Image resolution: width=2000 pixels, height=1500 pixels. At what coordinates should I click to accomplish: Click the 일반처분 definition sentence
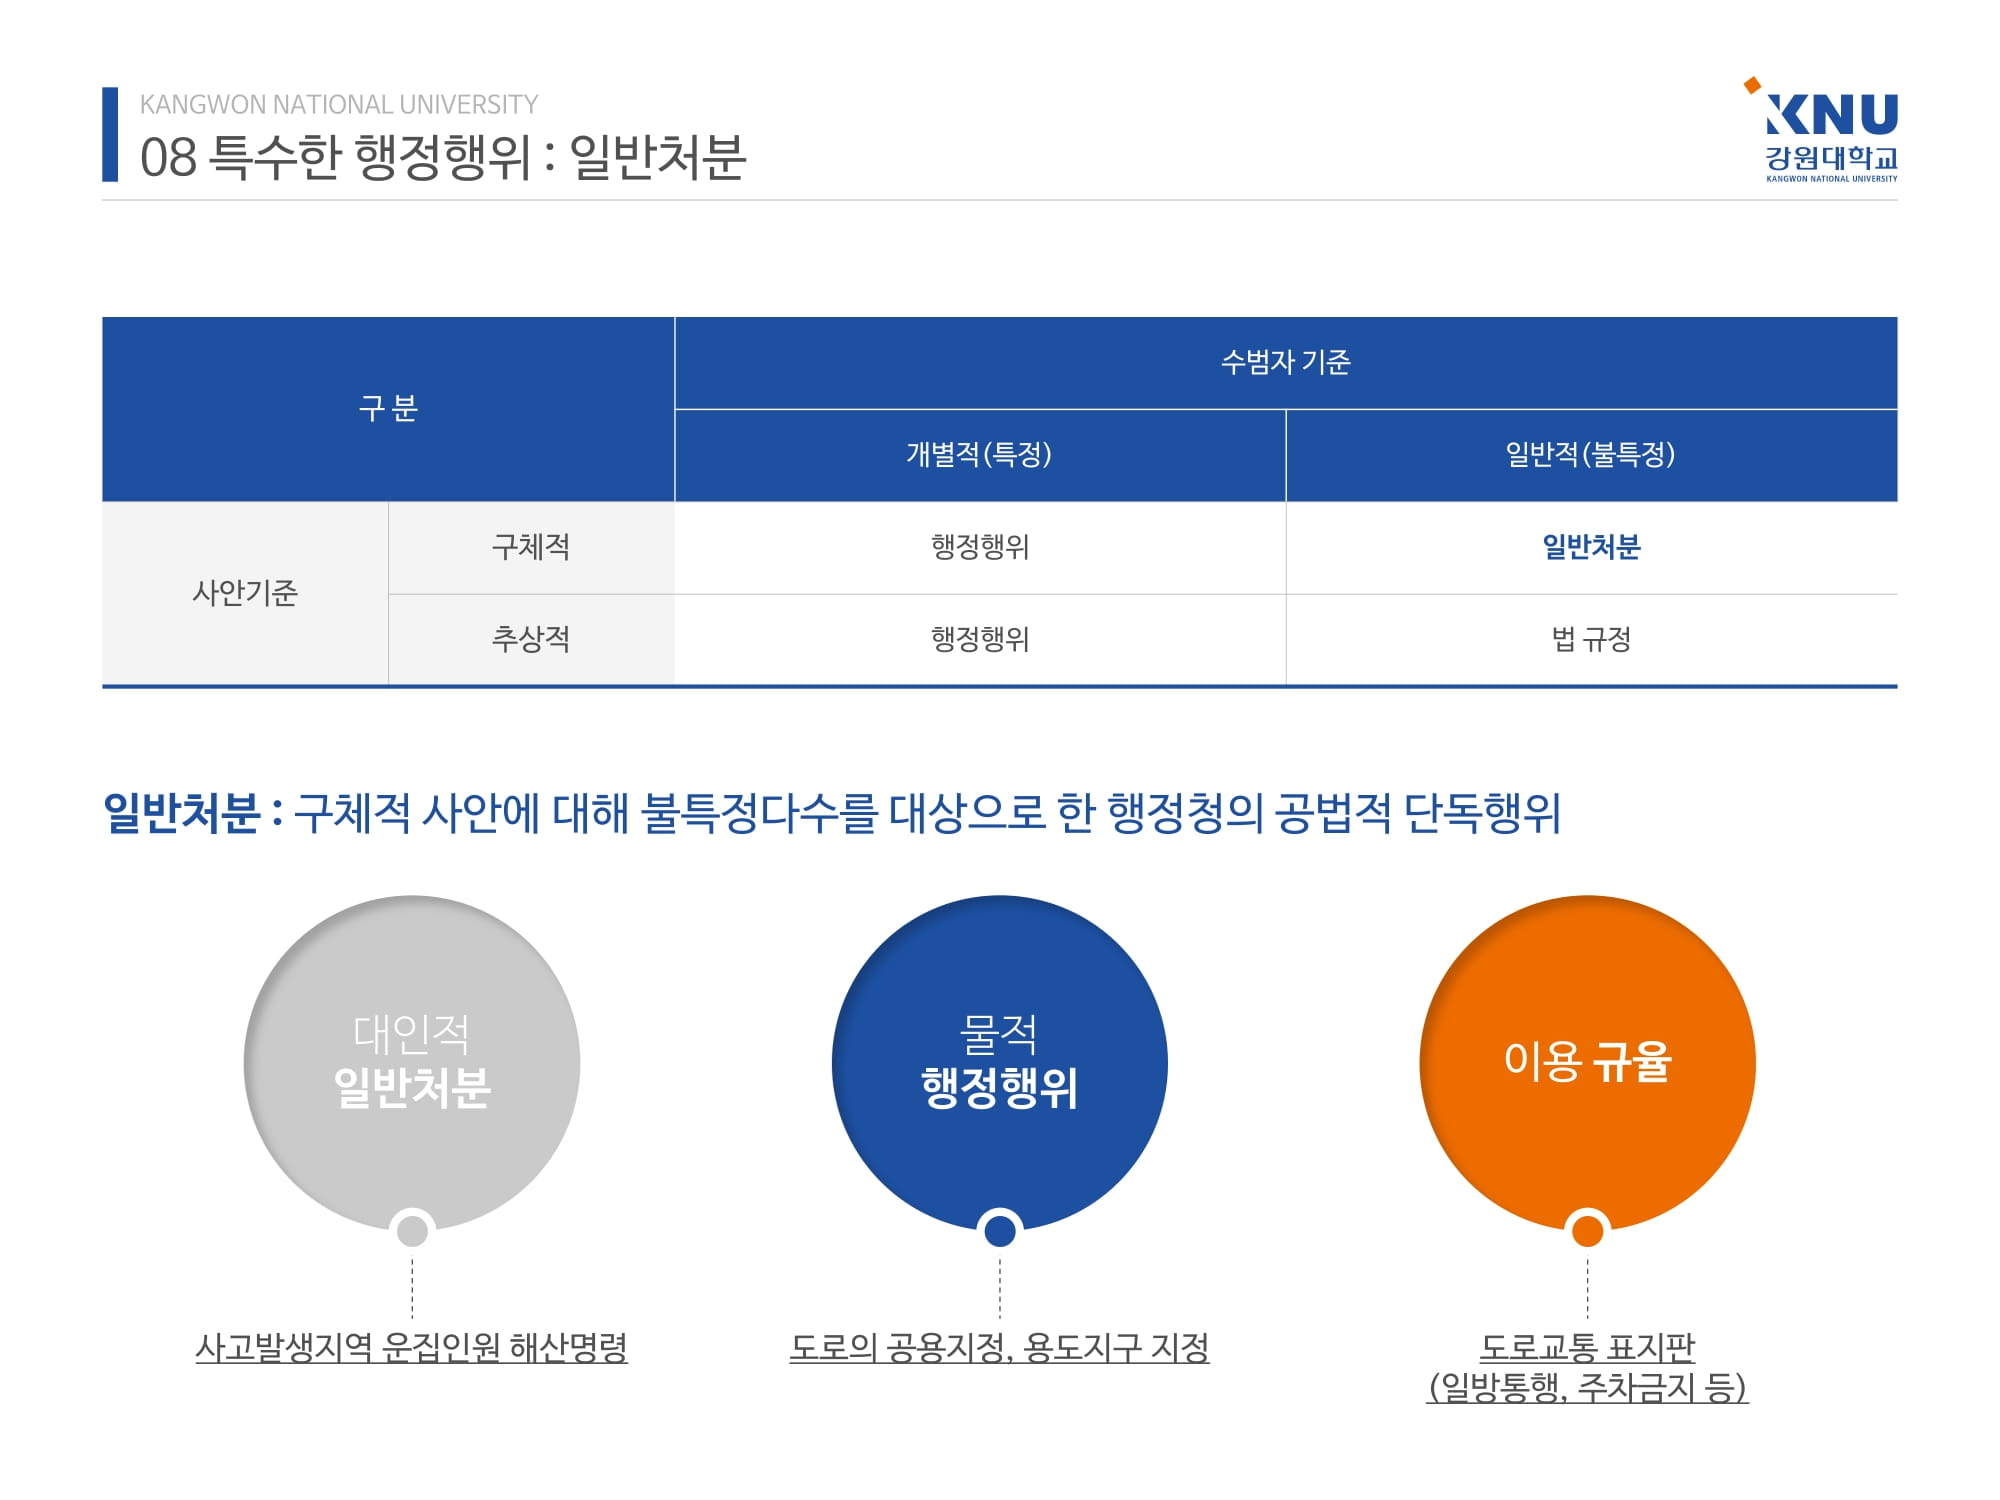click(x=830, y=812)
